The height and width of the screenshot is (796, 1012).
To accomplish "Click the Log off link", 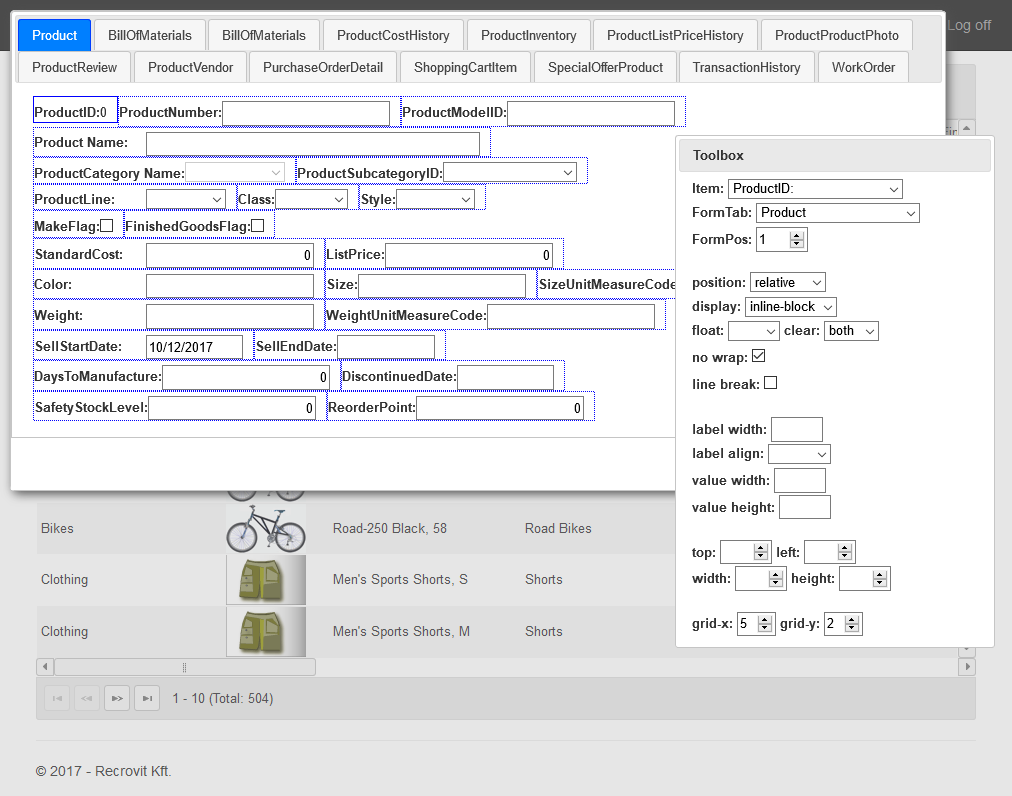I will (x=968, y=25).
